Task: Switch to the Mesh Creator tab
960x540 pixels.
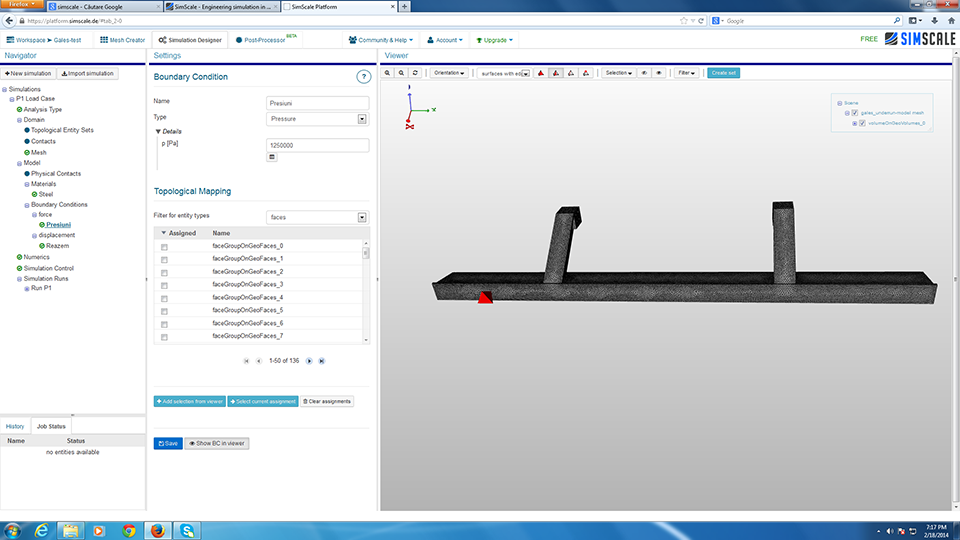Action: tap(122, 40)
